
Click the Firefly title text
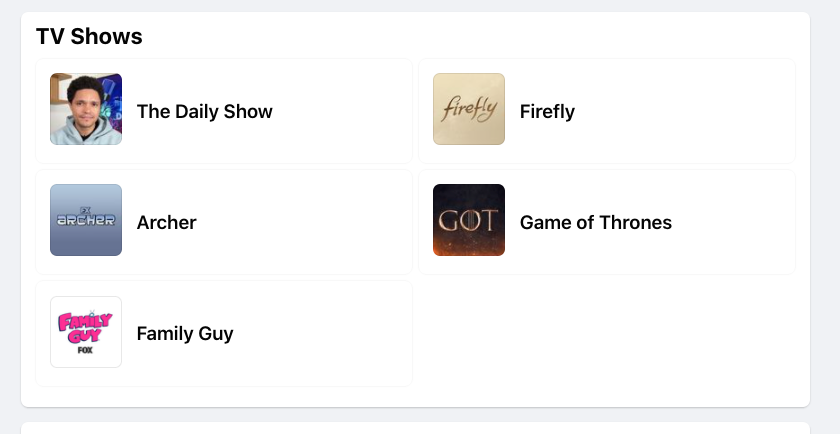tap(547, 111)
